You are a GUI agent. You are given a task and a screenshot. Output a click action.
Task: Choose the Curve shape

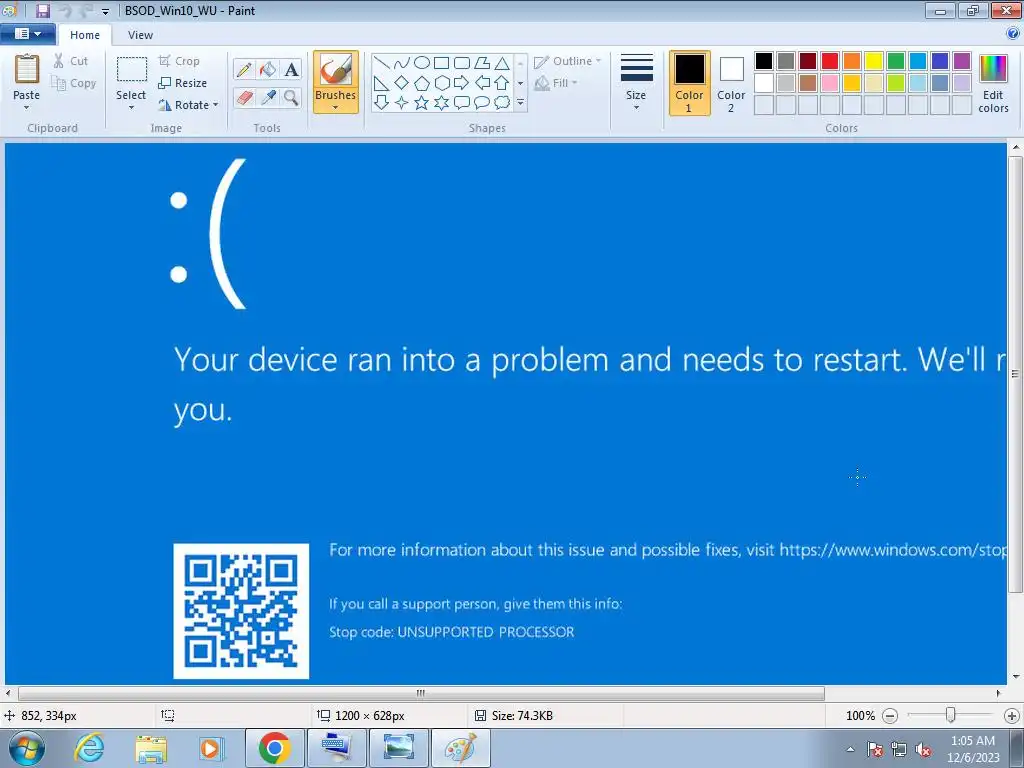coord(402,63)
